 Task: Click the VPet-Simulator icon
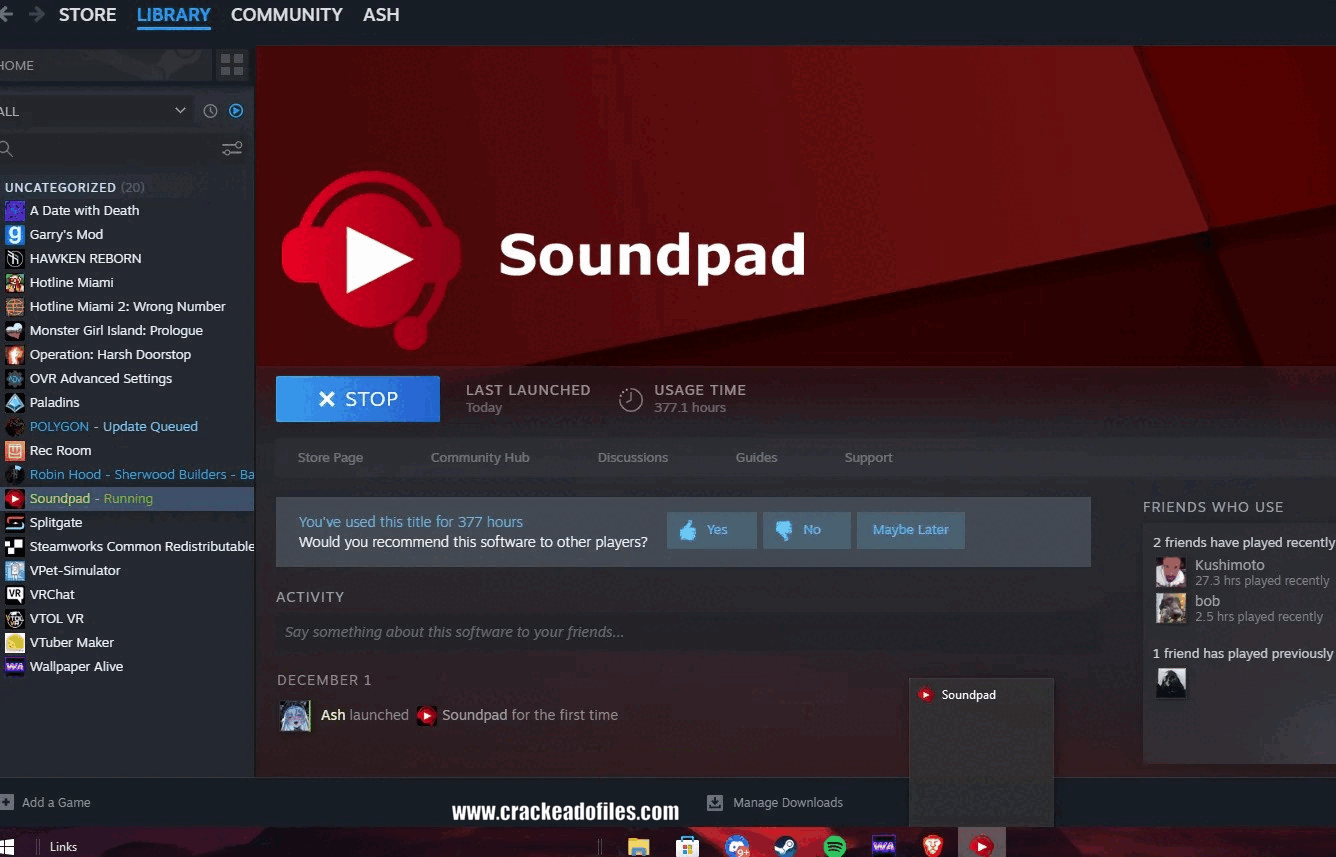point(14,571)
